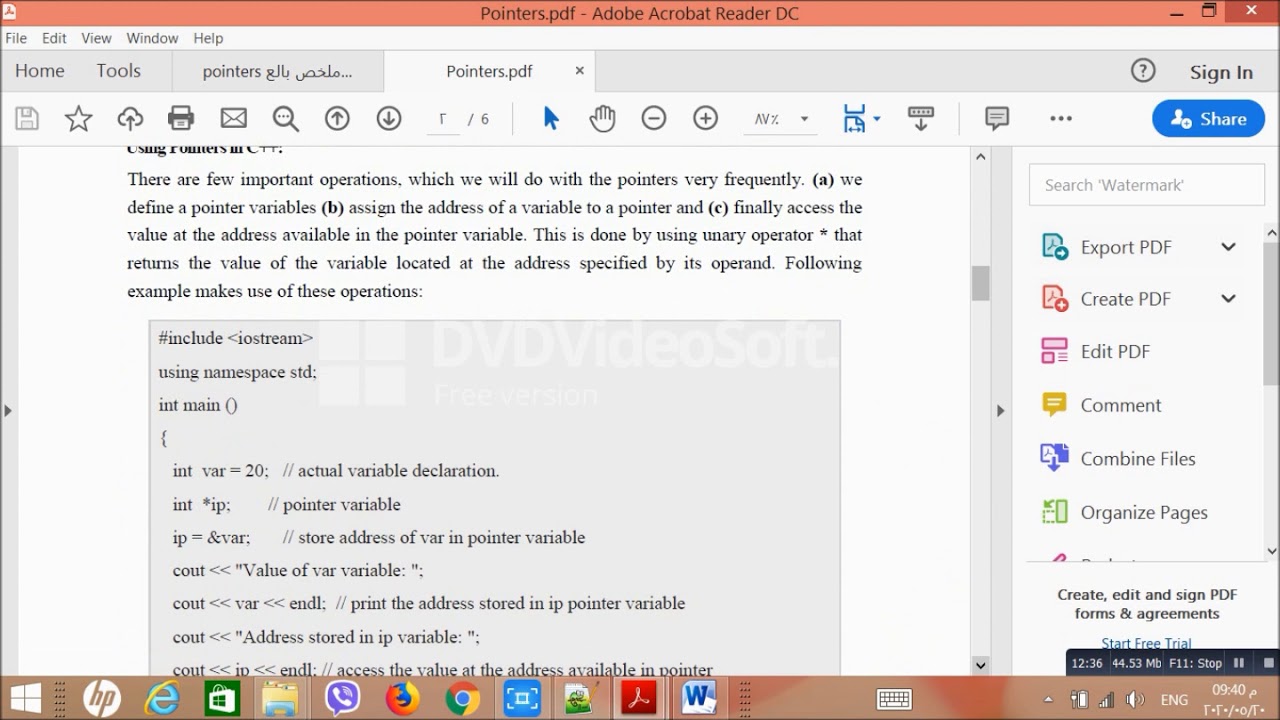Open the Window menu
The height and width of the screenshot is (720, 1280).
pyautogui.click(x=152, y=38)
